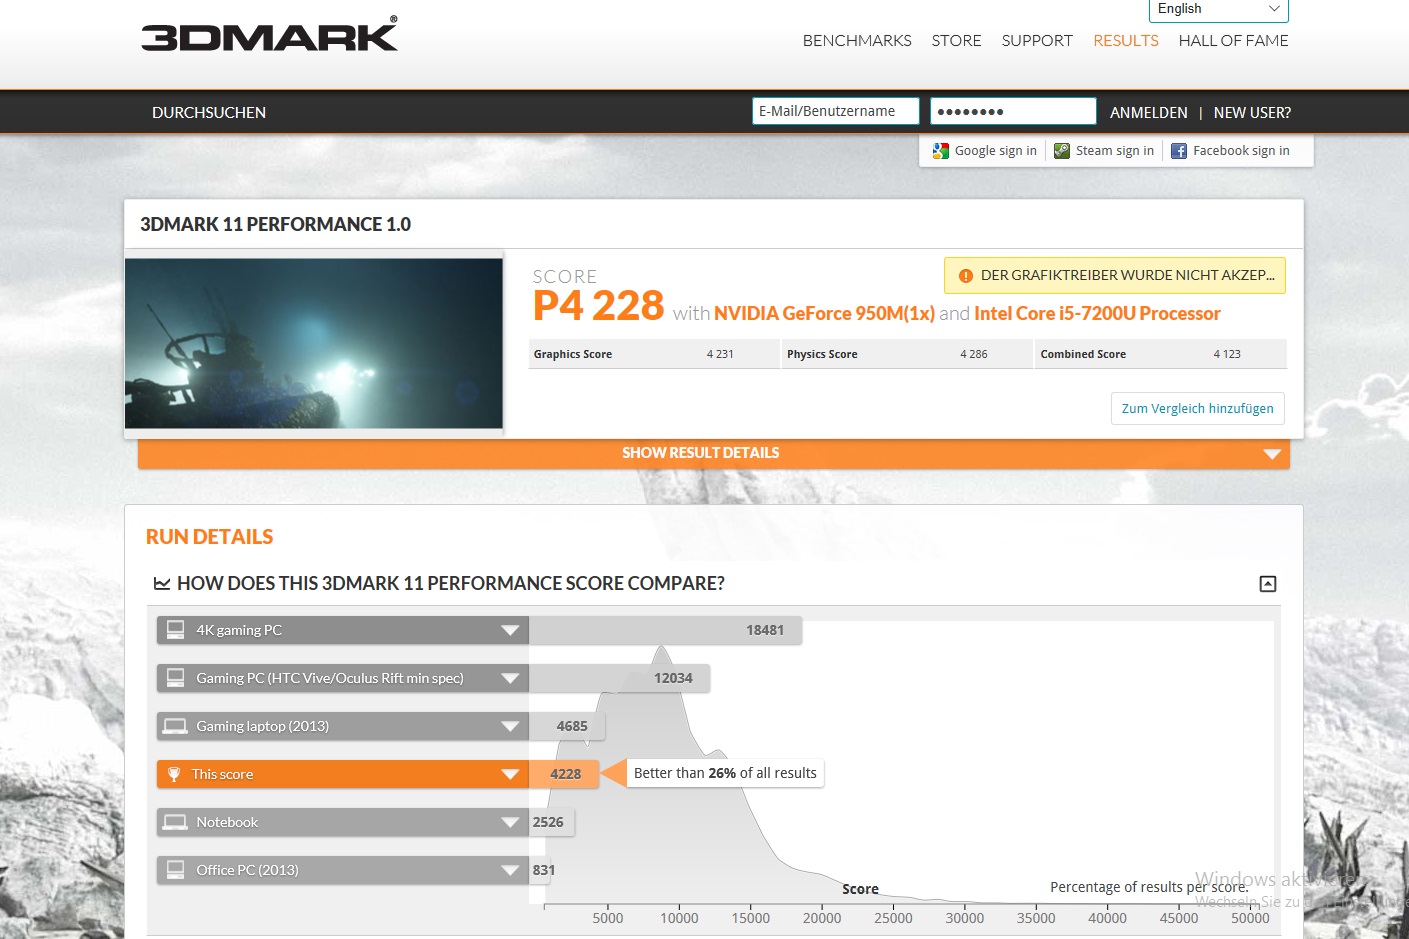1409x939 pixels.
Task: Open the English language dropdown
Action: (1219, 10)
